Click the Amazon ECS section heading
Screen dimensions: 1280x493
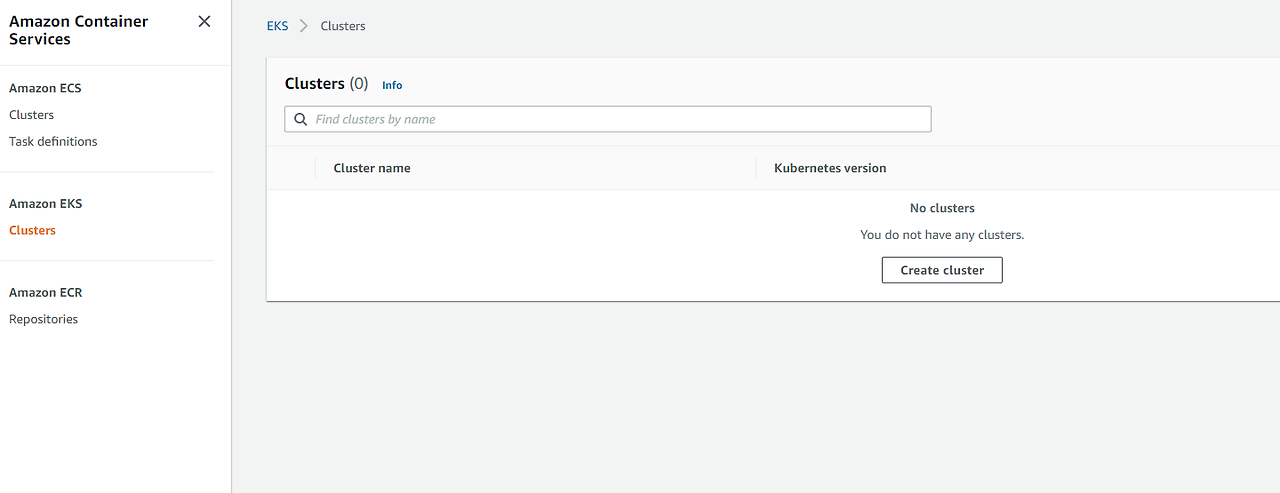pos(45,88)
